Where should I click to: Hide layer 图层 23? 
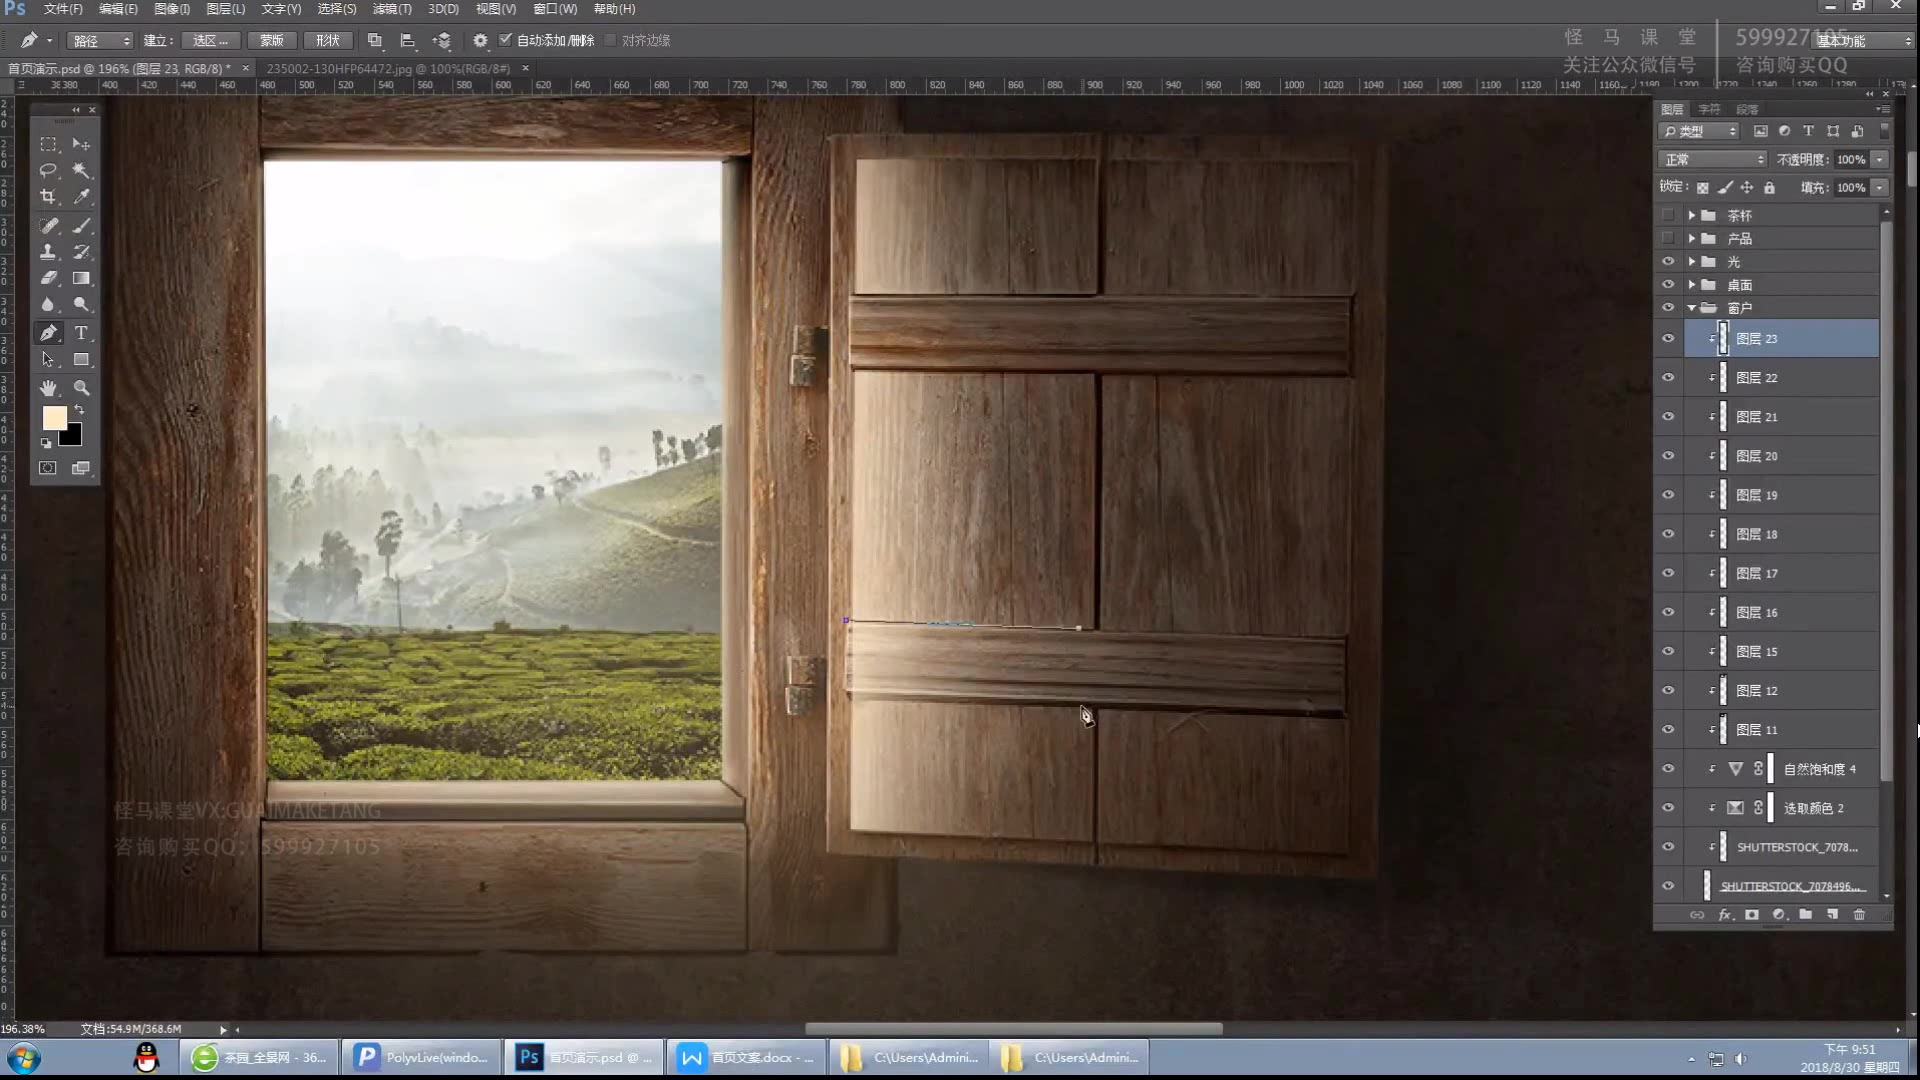point(1668,338)
